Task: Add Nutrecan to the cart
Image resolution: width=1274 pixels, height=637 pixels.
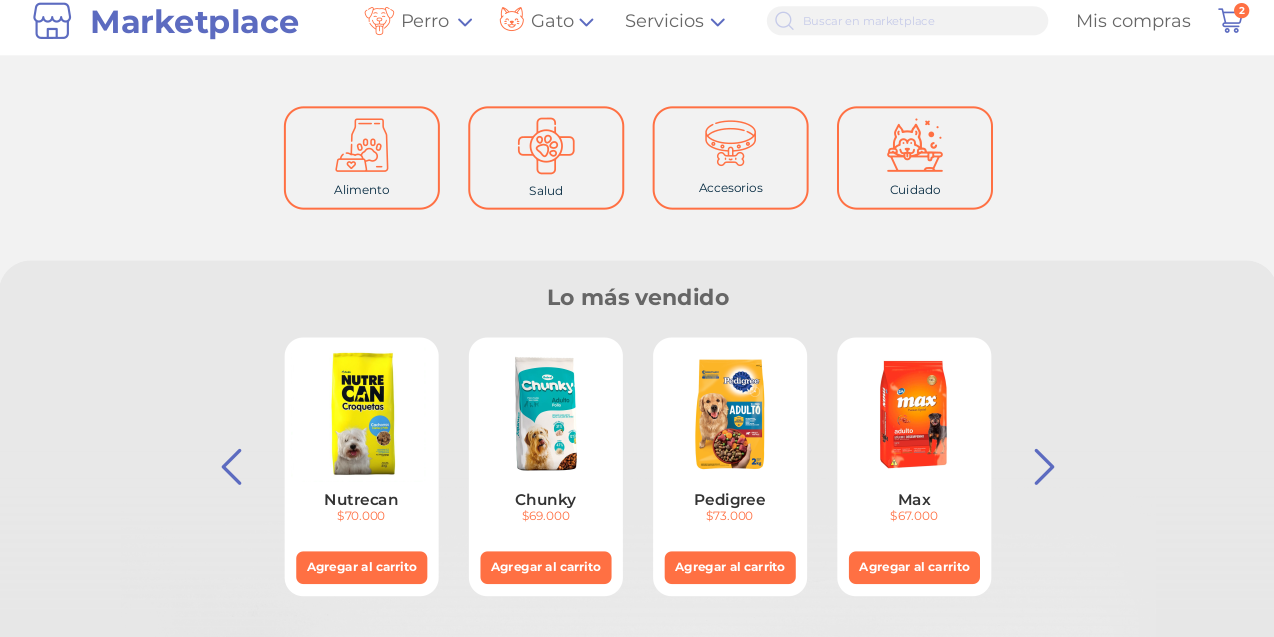Action: click(x=362, y=567)
